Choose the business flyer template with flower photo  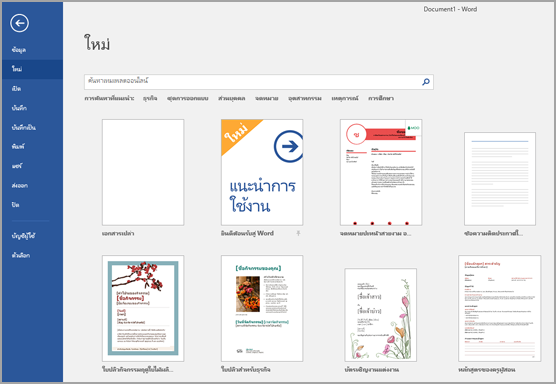click(262, 308)
